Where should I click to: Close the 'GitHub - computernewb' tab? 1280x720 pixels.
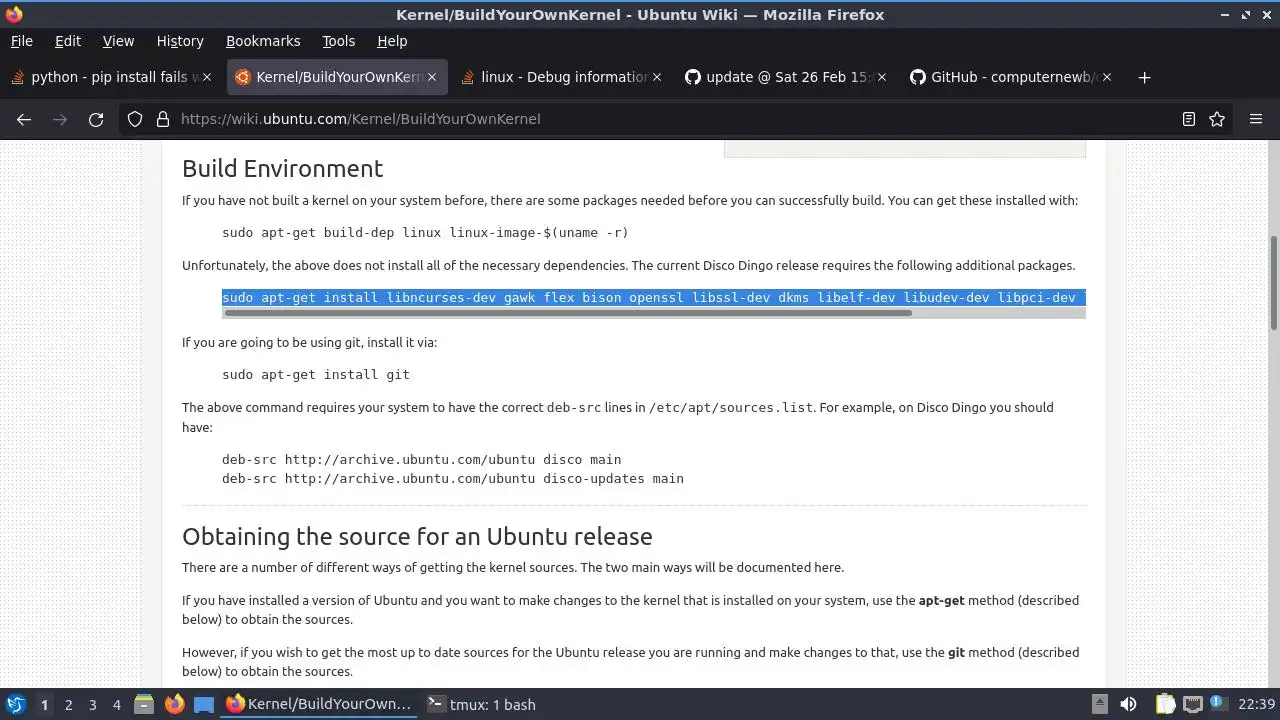[1106, 77]
